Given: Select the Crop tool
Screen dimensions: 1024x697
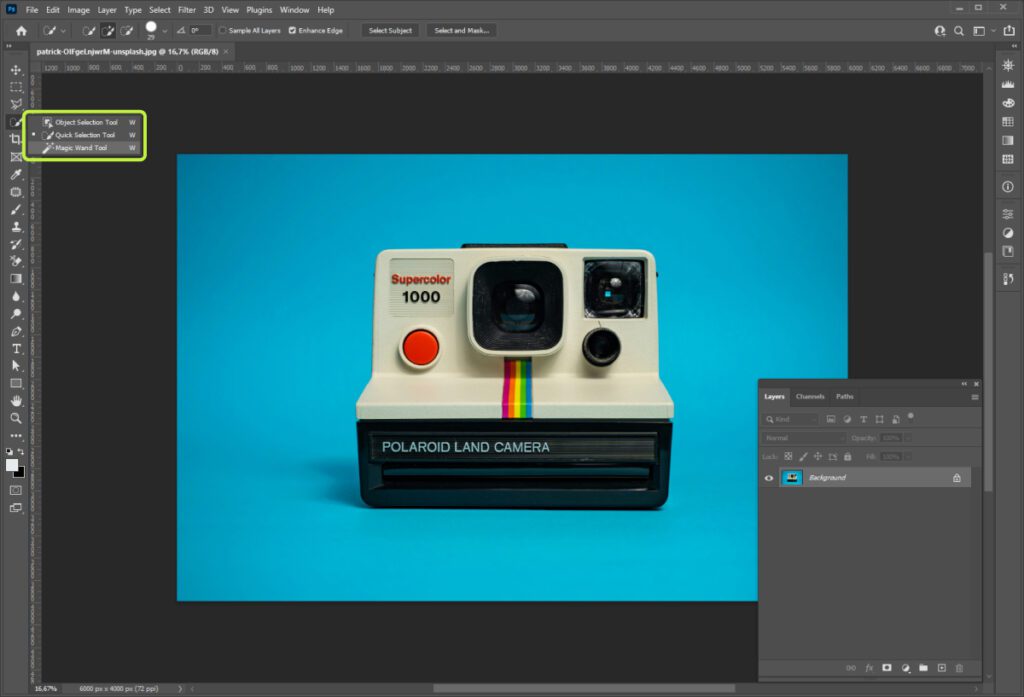Looking at the screenshot, I should point(16,138).
